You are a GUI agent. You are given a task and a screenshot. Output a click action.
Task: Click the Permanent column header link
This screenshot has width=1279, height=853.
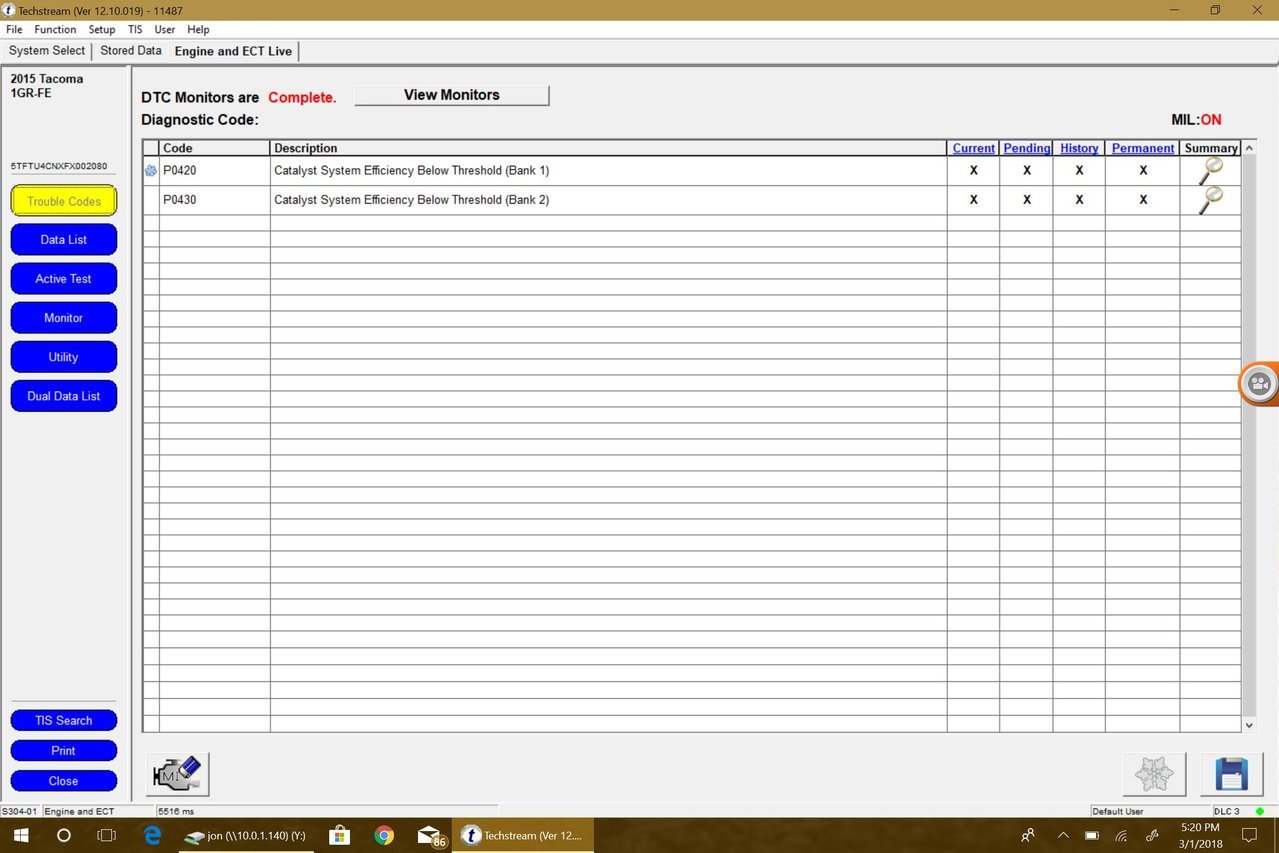1143,148
